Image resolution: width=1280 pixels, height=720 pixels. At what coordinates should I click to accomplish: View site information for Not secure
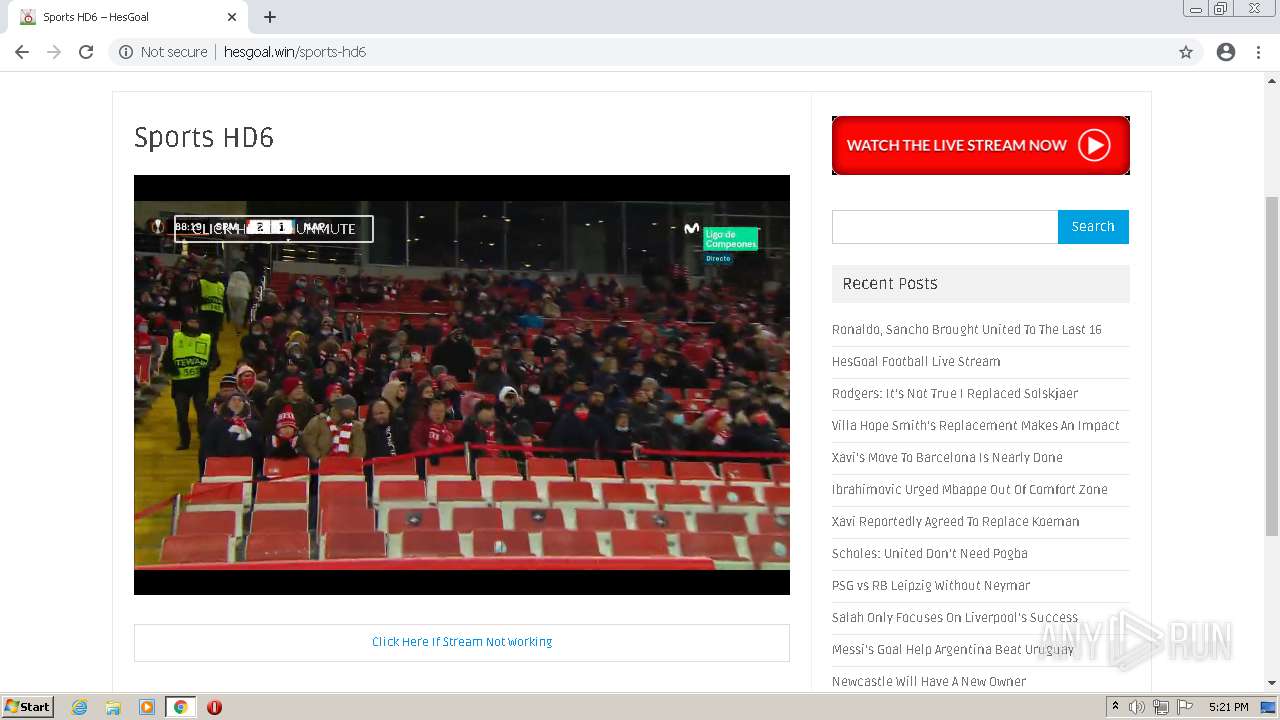(163, 52)
